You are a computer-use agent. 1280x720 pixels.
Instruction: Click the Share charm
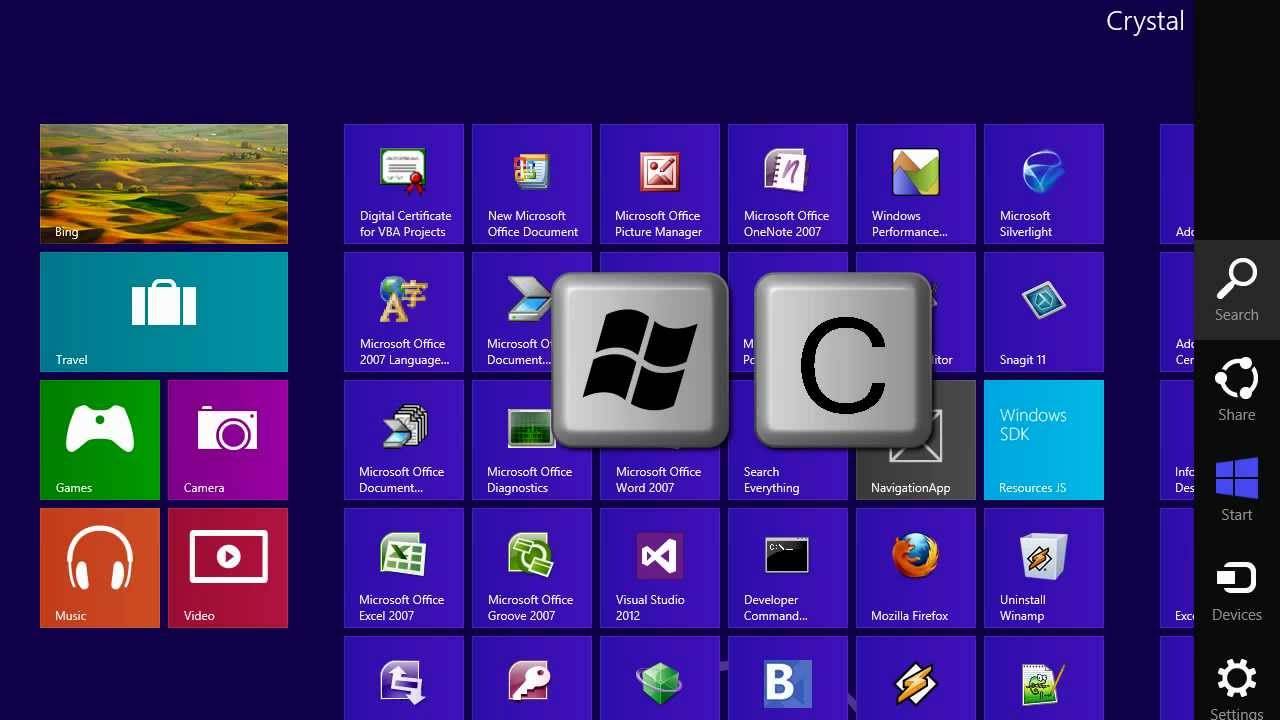pyautogui.click(x=1236, y=390)
